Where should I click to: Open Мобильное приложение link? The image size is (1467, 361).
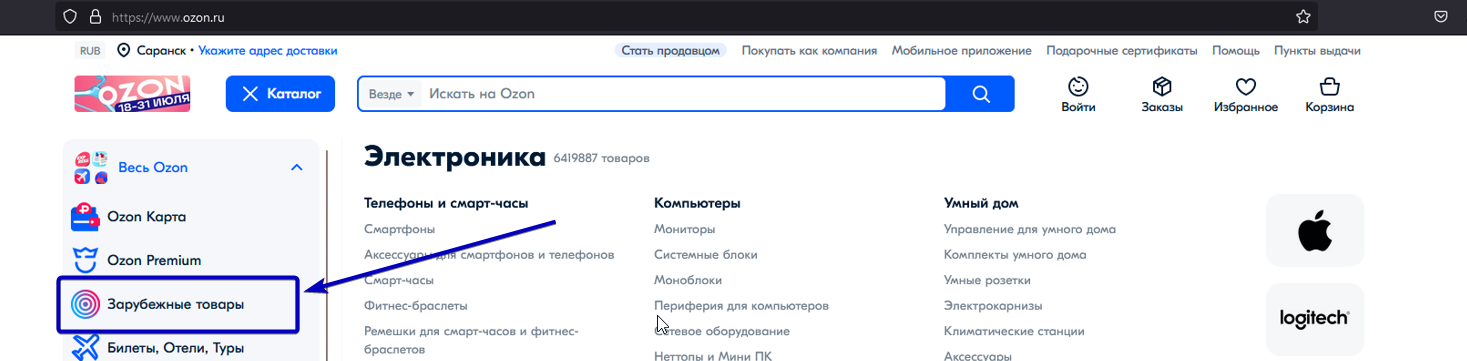(x=961, y=50)
